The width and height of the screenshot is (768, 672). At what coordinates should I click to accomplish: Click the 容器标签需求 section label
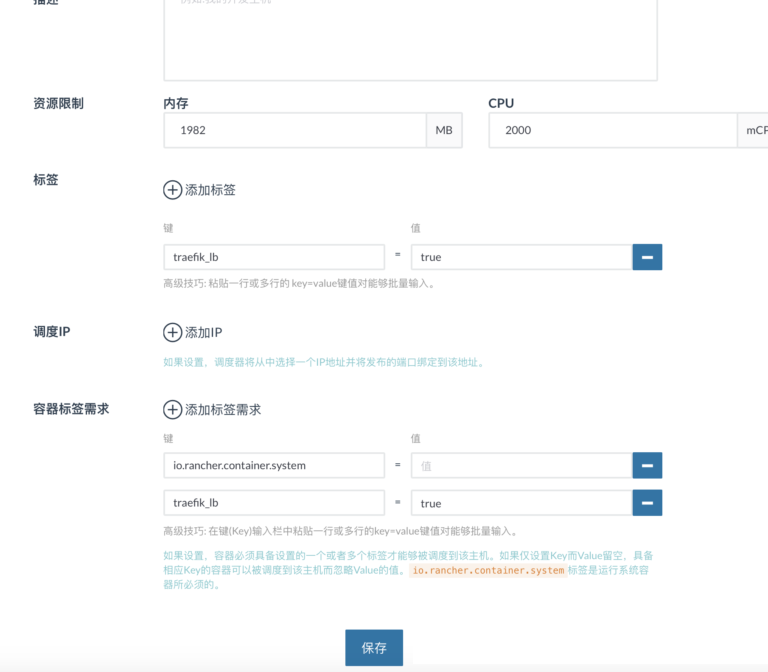[71, 409]
